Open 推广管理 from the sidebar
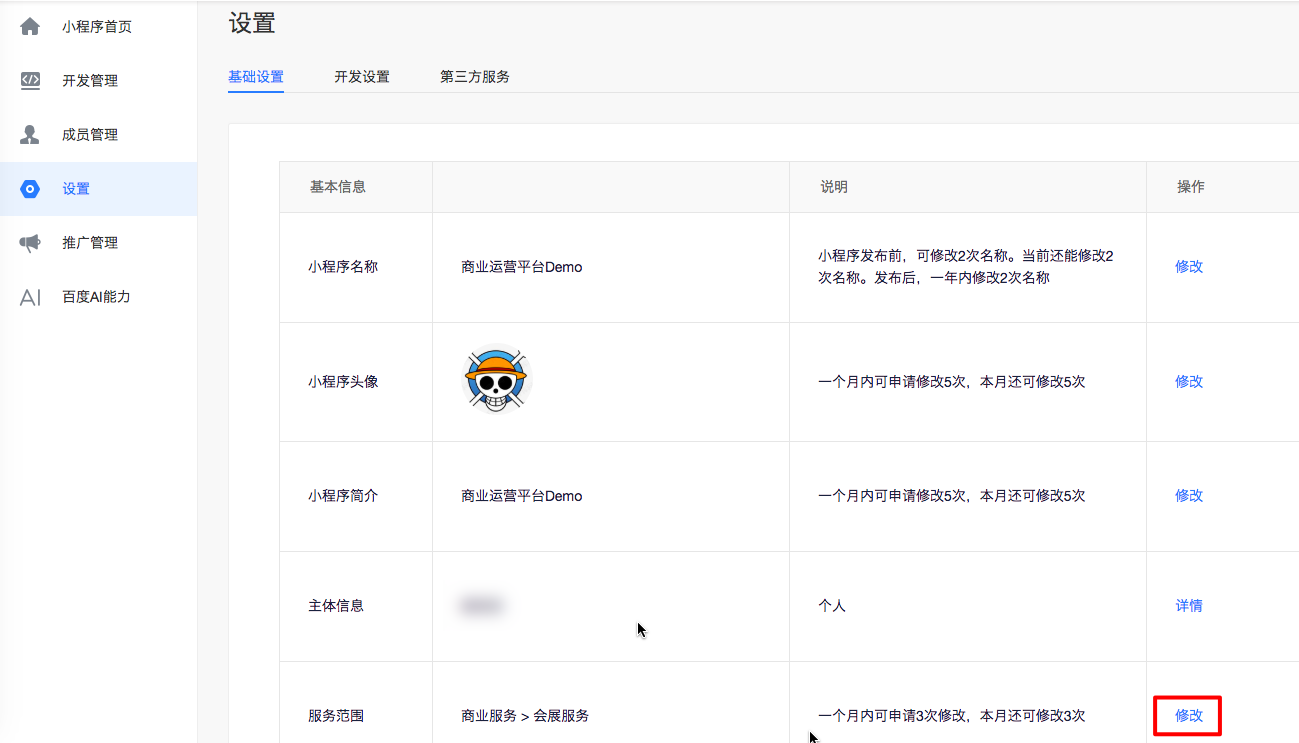Image resolution: width=1299 pixels, height=743 pixels. point(90,243)
